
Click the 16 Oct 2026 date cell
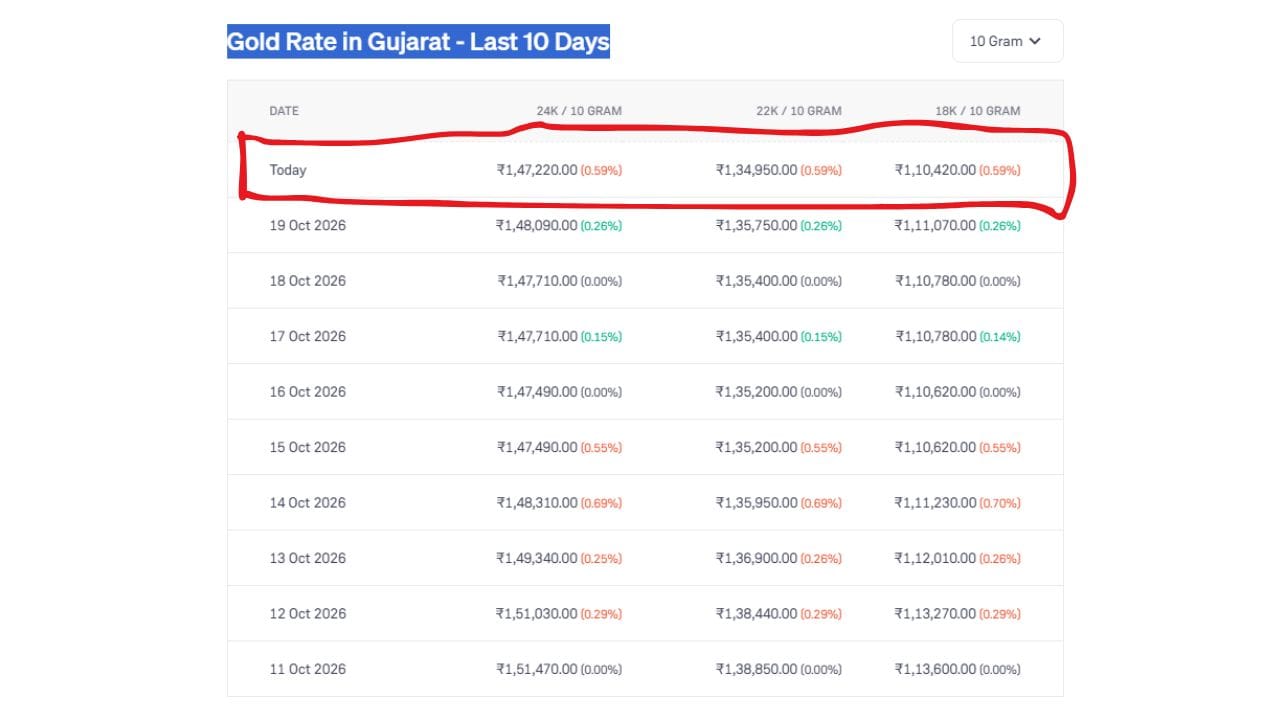(x=308, y=392)
